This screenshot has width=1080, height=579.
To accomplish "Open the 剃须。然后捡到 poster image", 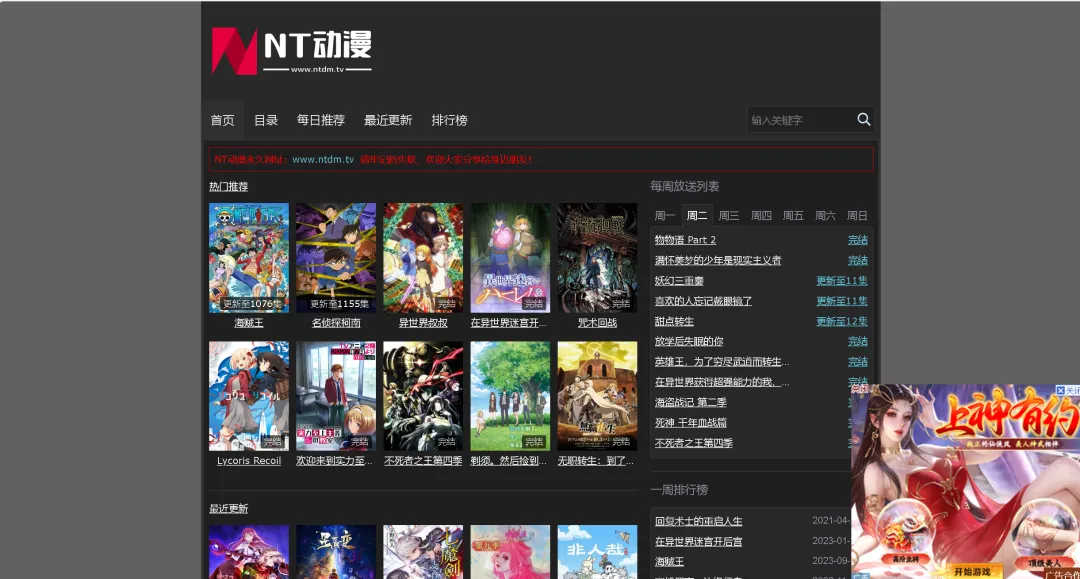I will [x=510, y=396].
